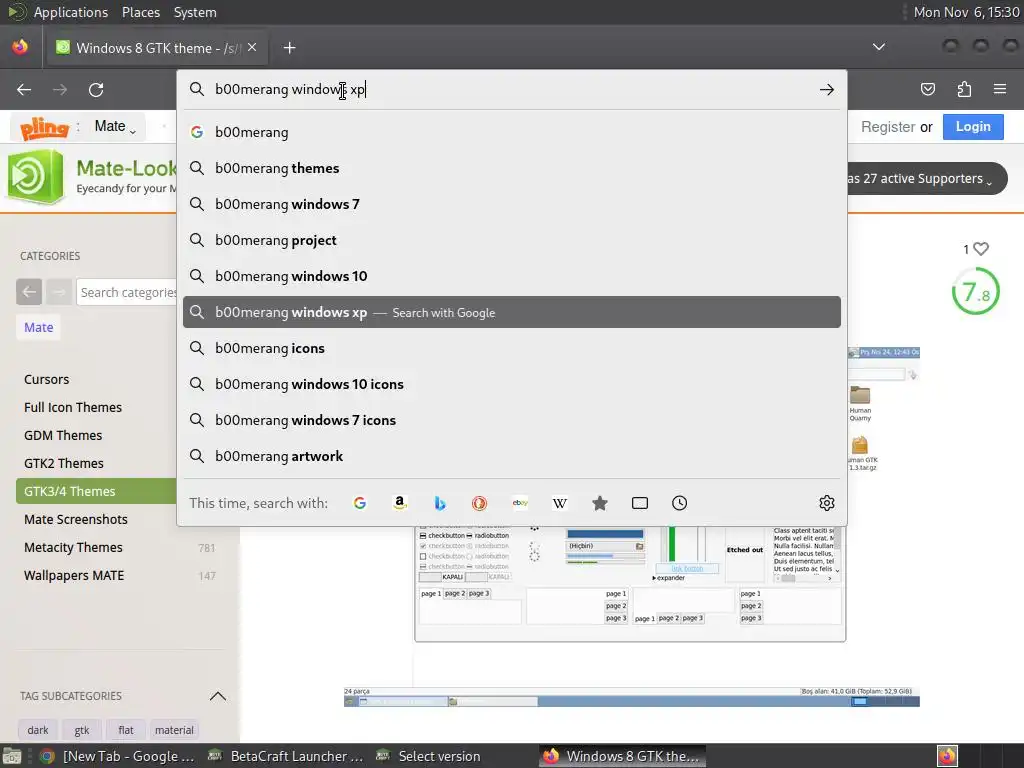Image resolution: width=1024 pixels, height=768 pixels.
Task: Click the Login button
Action: [x=973, y=127]
